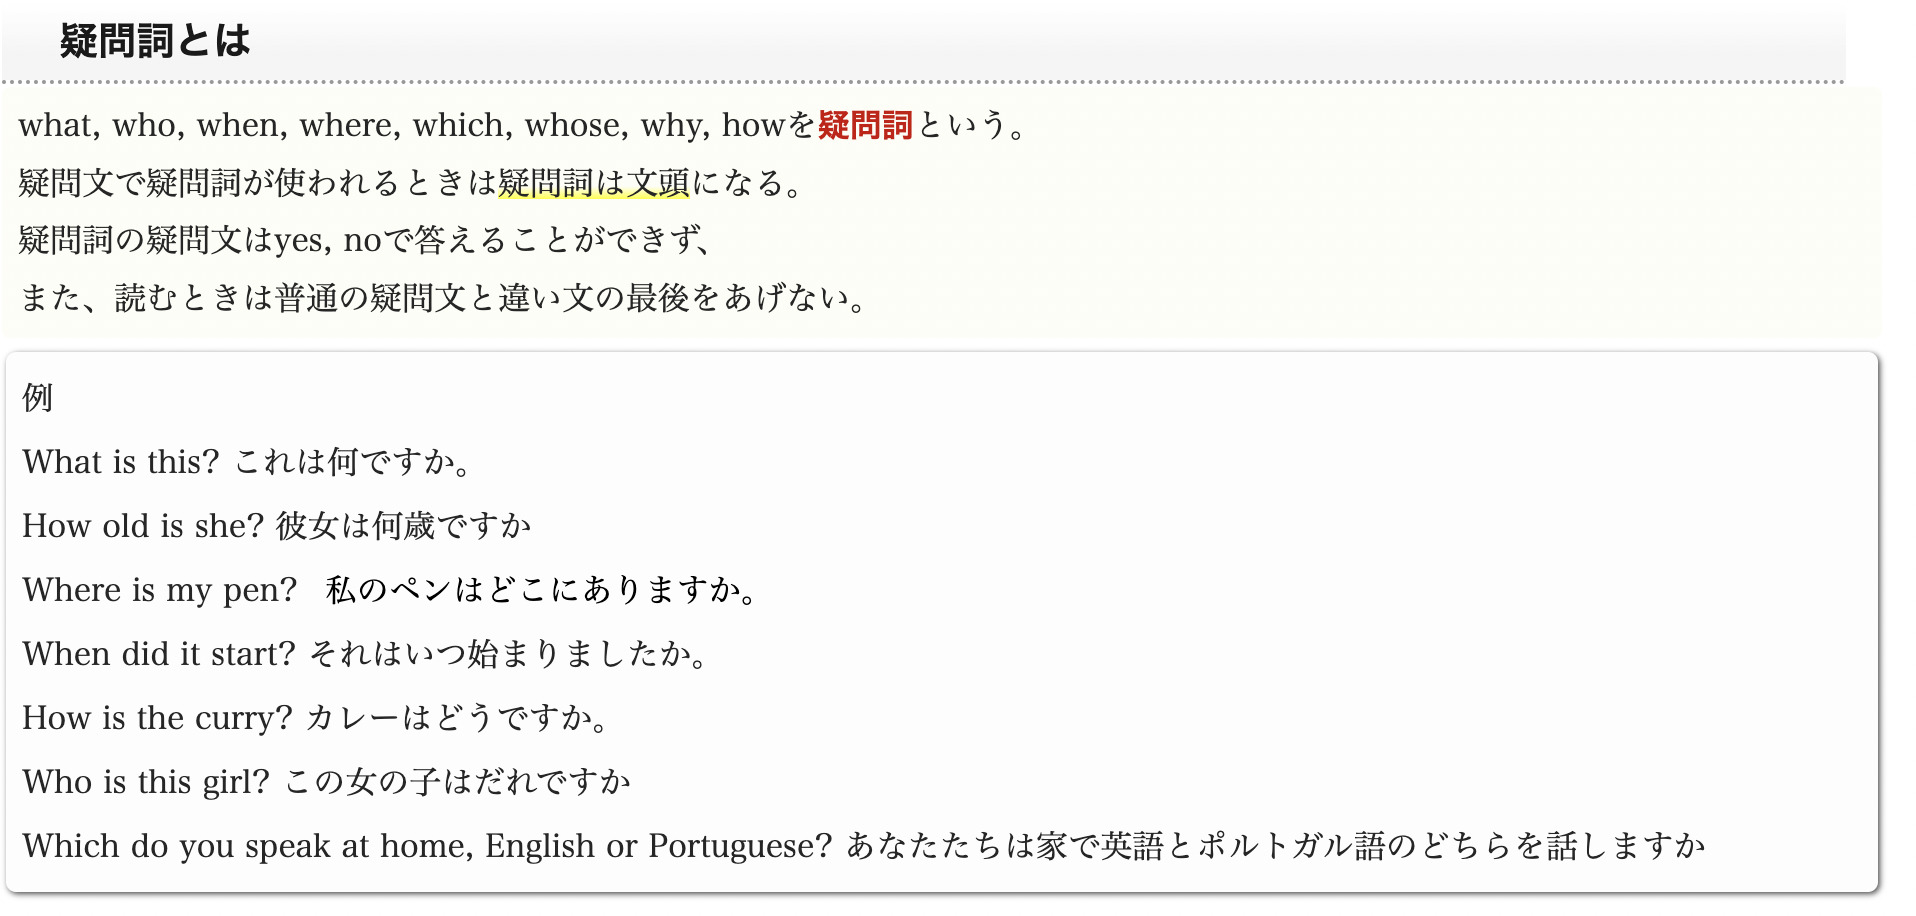Click the heading 疑問詞とは
The height and width of the screenshot is (916, 1916).
tap(155, 41)
